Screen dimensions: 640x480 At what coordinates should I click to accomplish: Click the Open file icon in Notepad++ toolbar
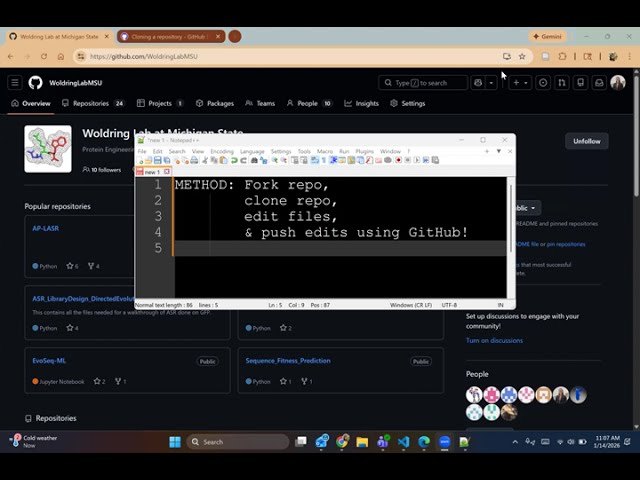[149, 160]
